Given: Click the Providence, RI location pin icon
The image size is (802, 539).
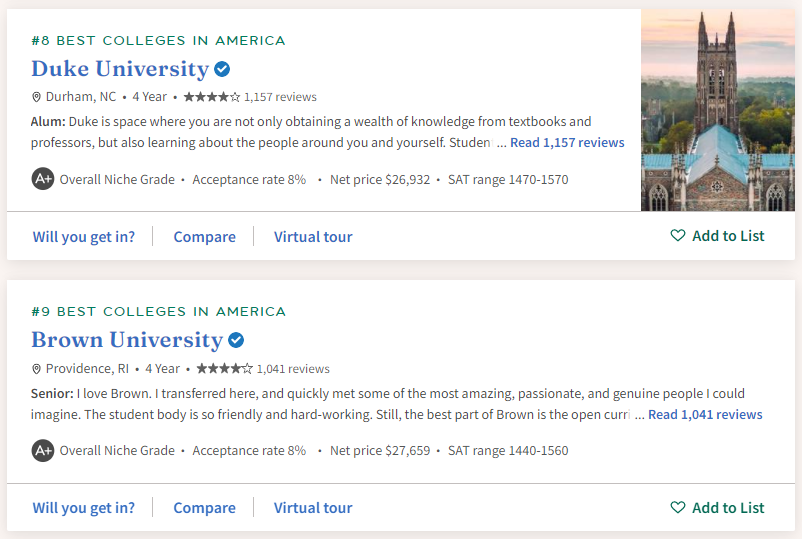Looking at the screenshot, I should pyautogui.click(x=37, y=369).
